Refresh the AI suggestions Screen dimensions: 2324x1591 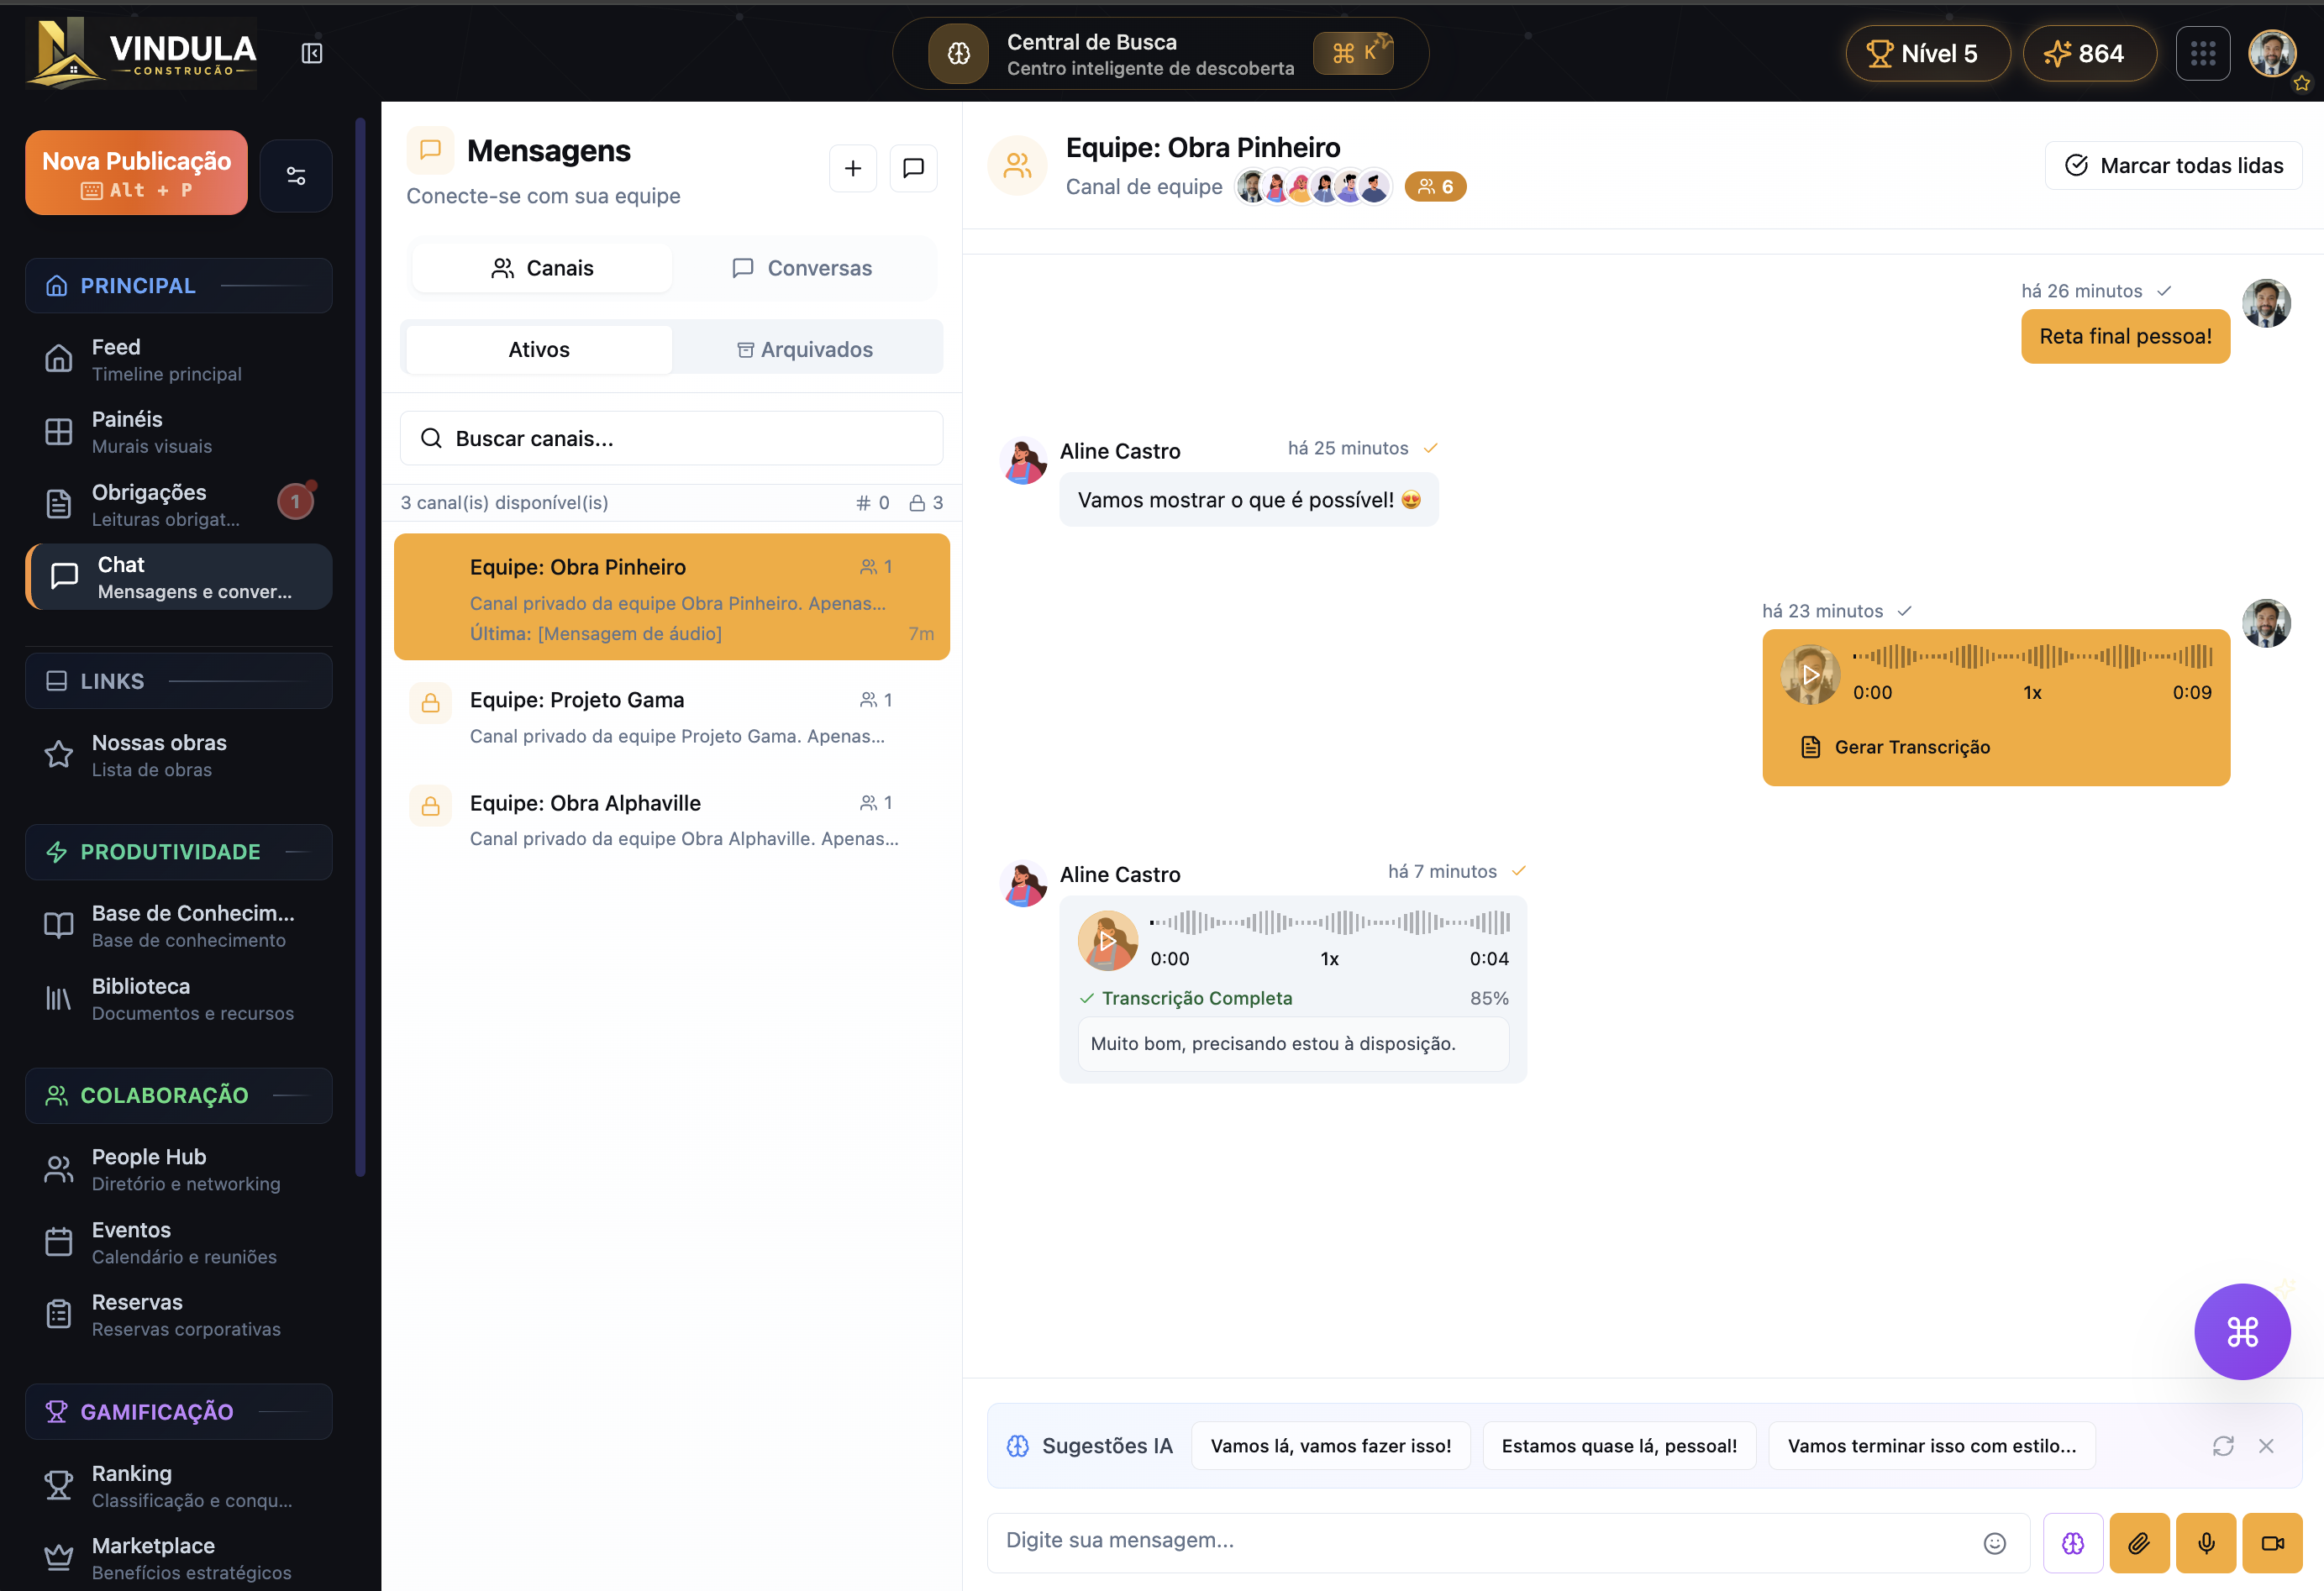click(x=2223, y=1445)
